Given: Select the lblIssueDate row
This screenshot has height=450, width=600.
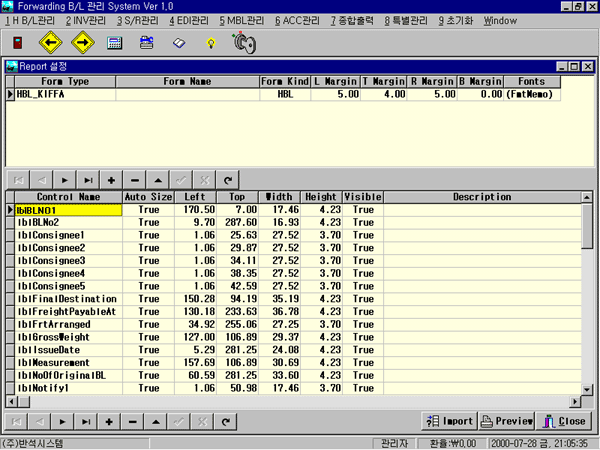Looking at the screenshot, I should 294,350.
